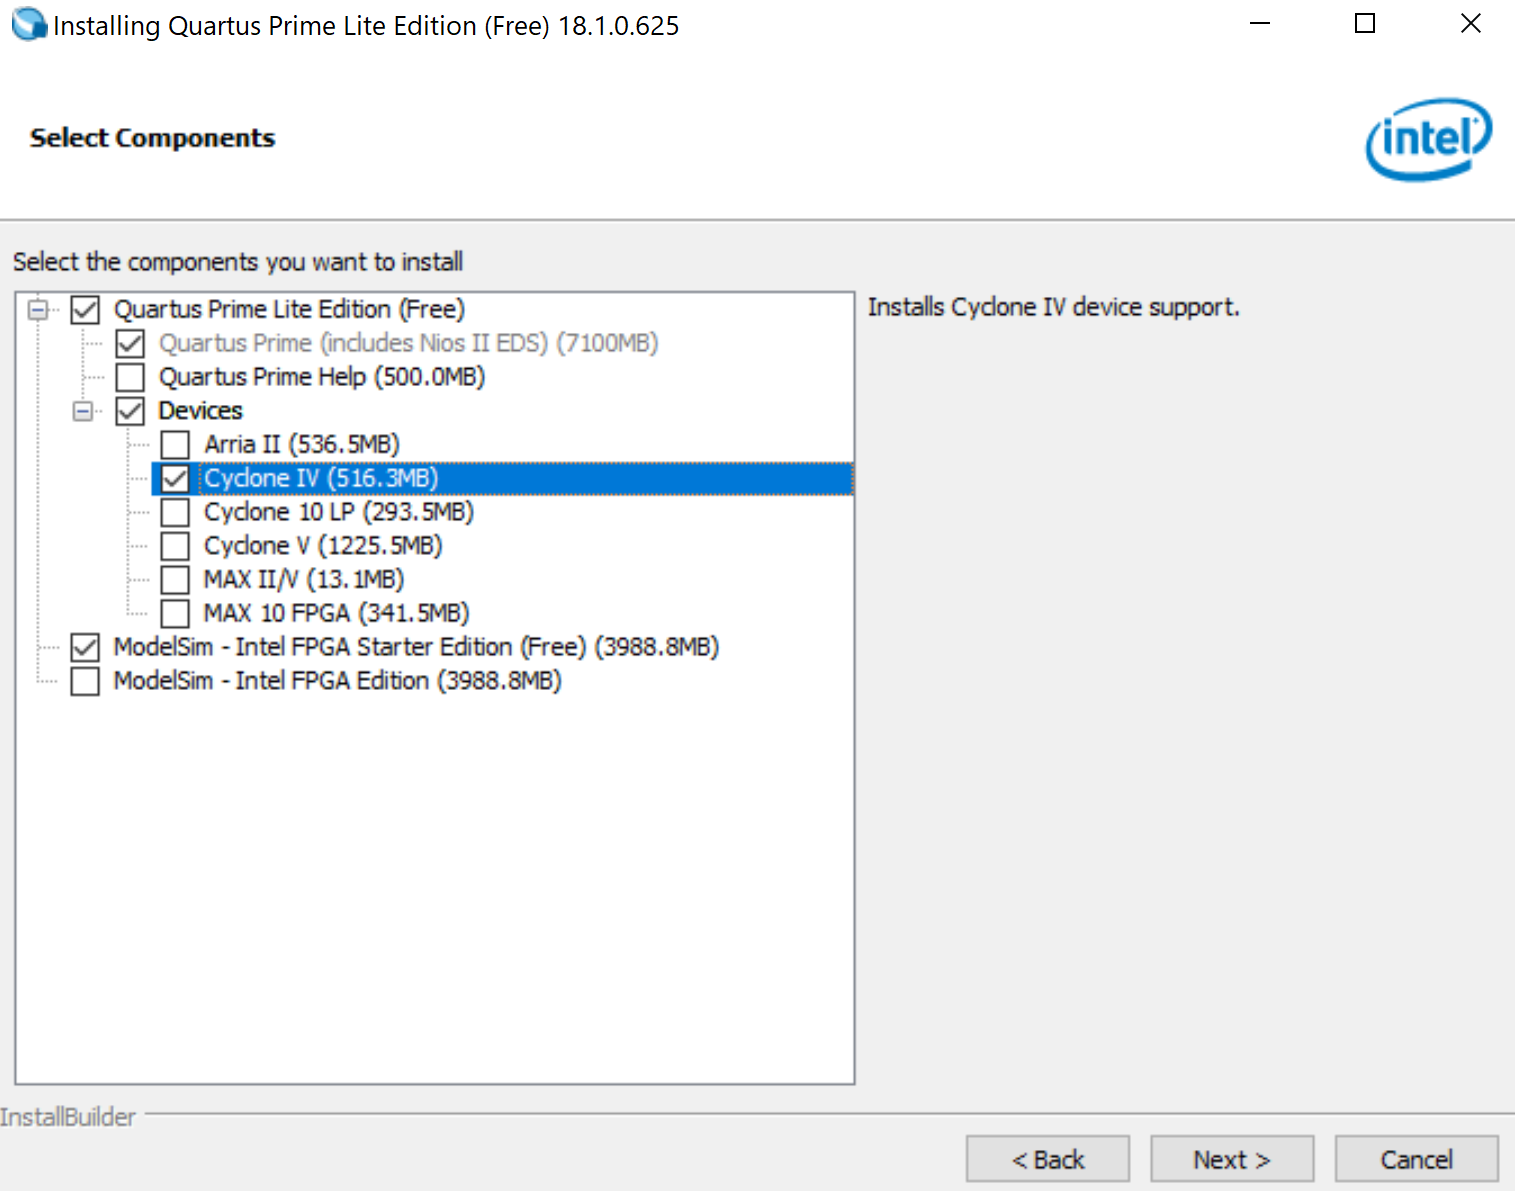This screenshot has width=1515, height=1191.
Task: Click the Next button
Action: pos(1231,1159)
